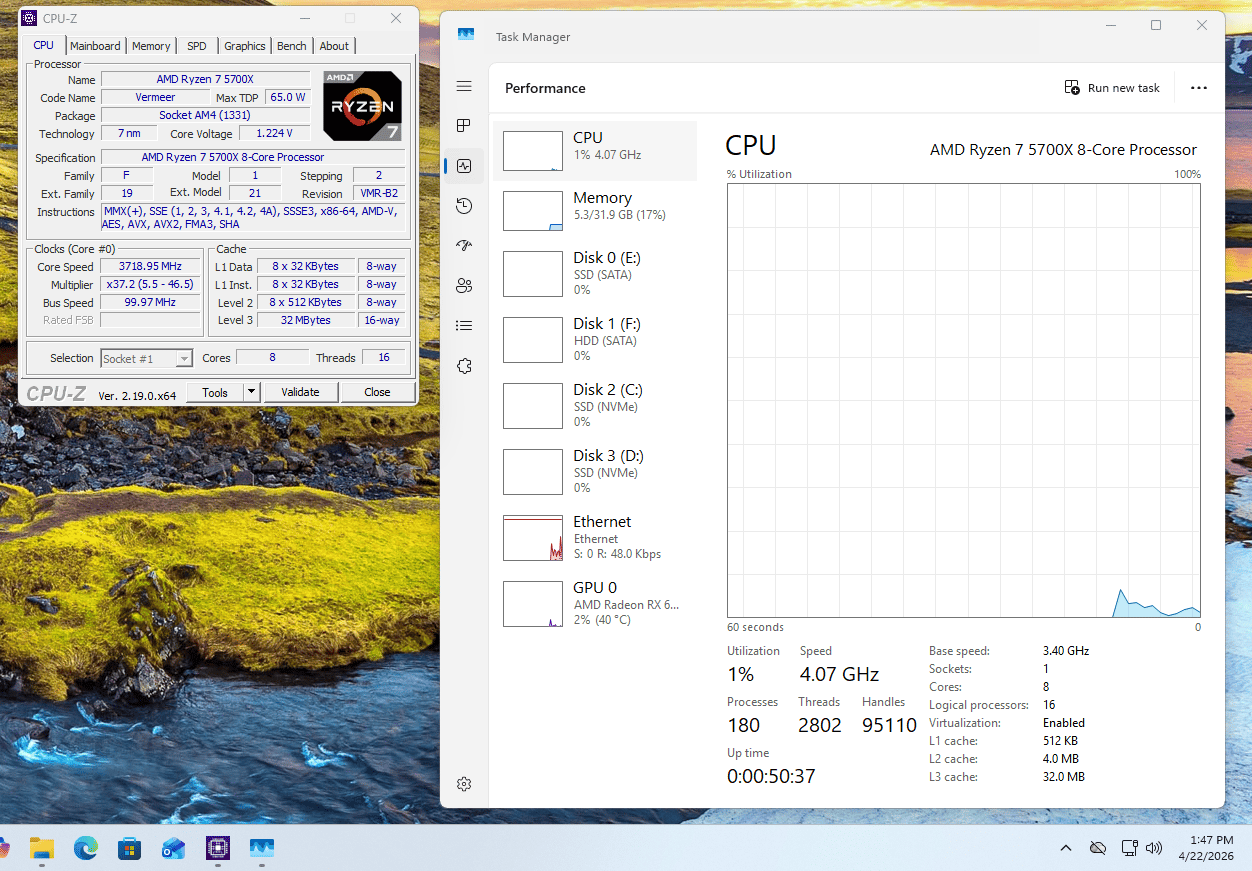Open Outlook from taskbar
The width and height of the screenshot is (1252, 871).
click(x=173, y=849)
